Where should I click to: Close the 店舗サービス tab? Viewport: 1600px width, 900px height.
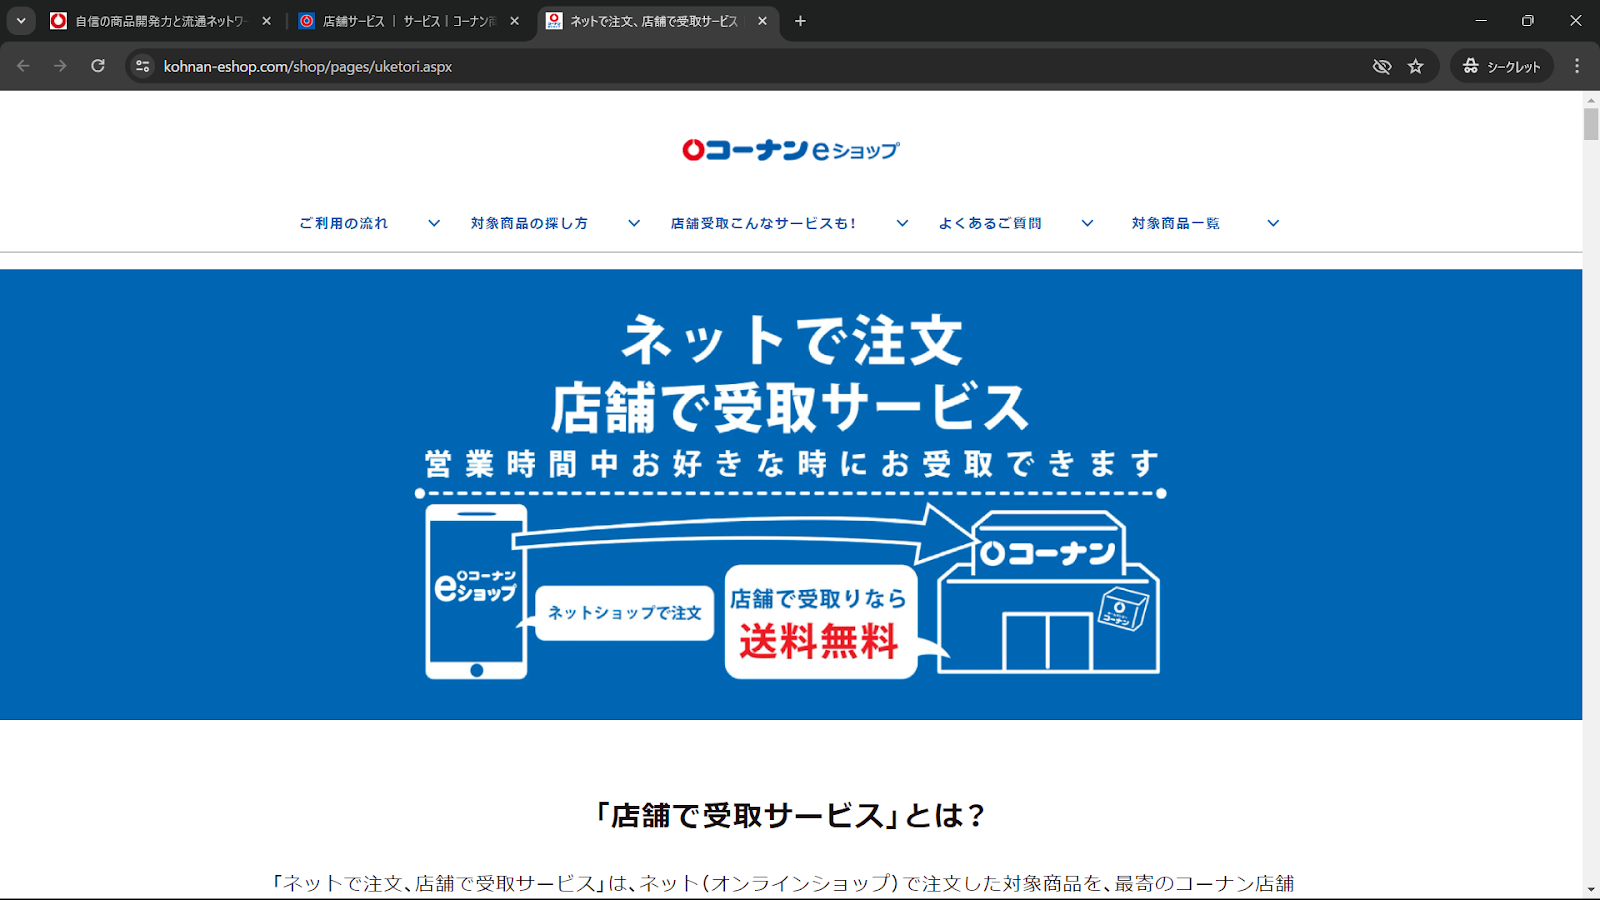pyautogui.click(x=514, y=21)
